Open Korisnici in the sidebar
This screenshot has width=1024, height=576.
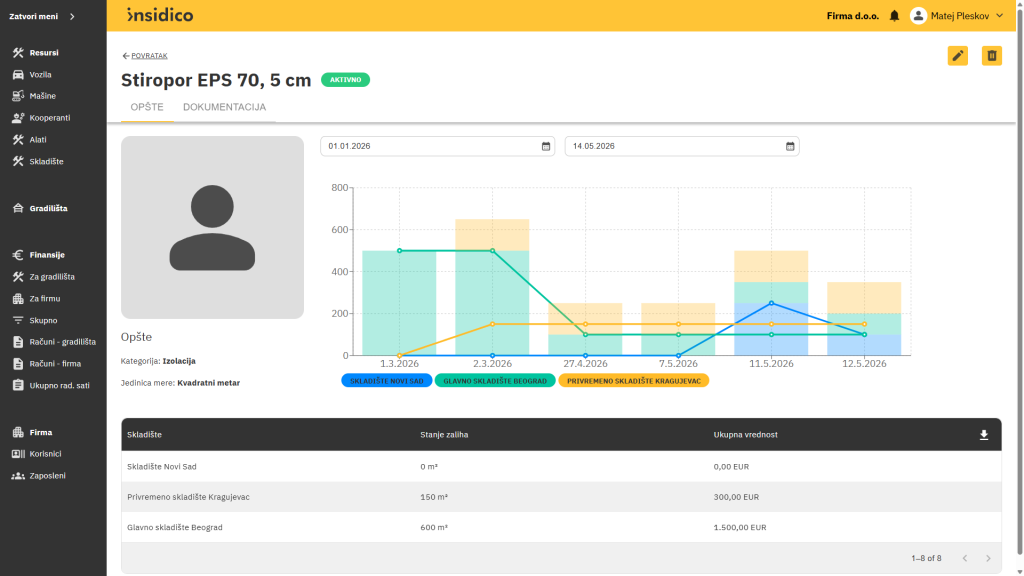45,454
